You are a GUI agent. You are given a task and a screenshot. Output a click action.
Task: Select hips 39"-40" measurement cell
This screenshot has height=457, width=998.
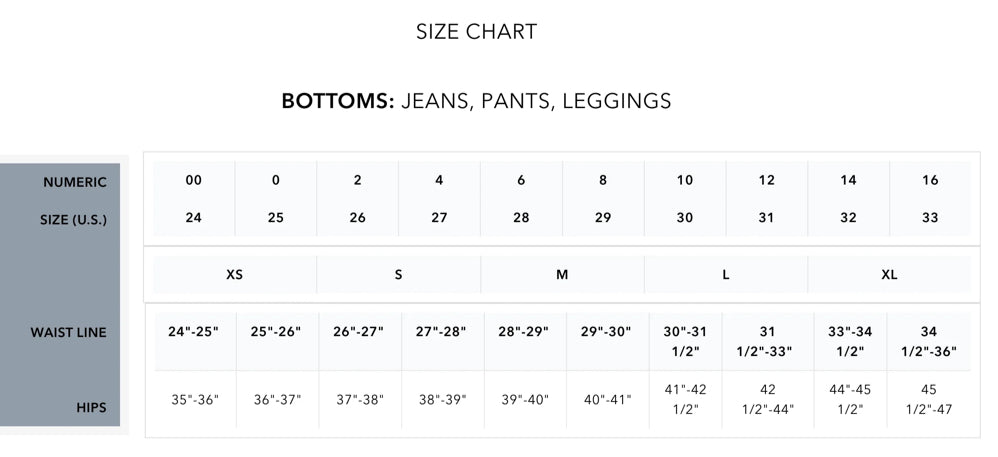(x=525, y=400)
